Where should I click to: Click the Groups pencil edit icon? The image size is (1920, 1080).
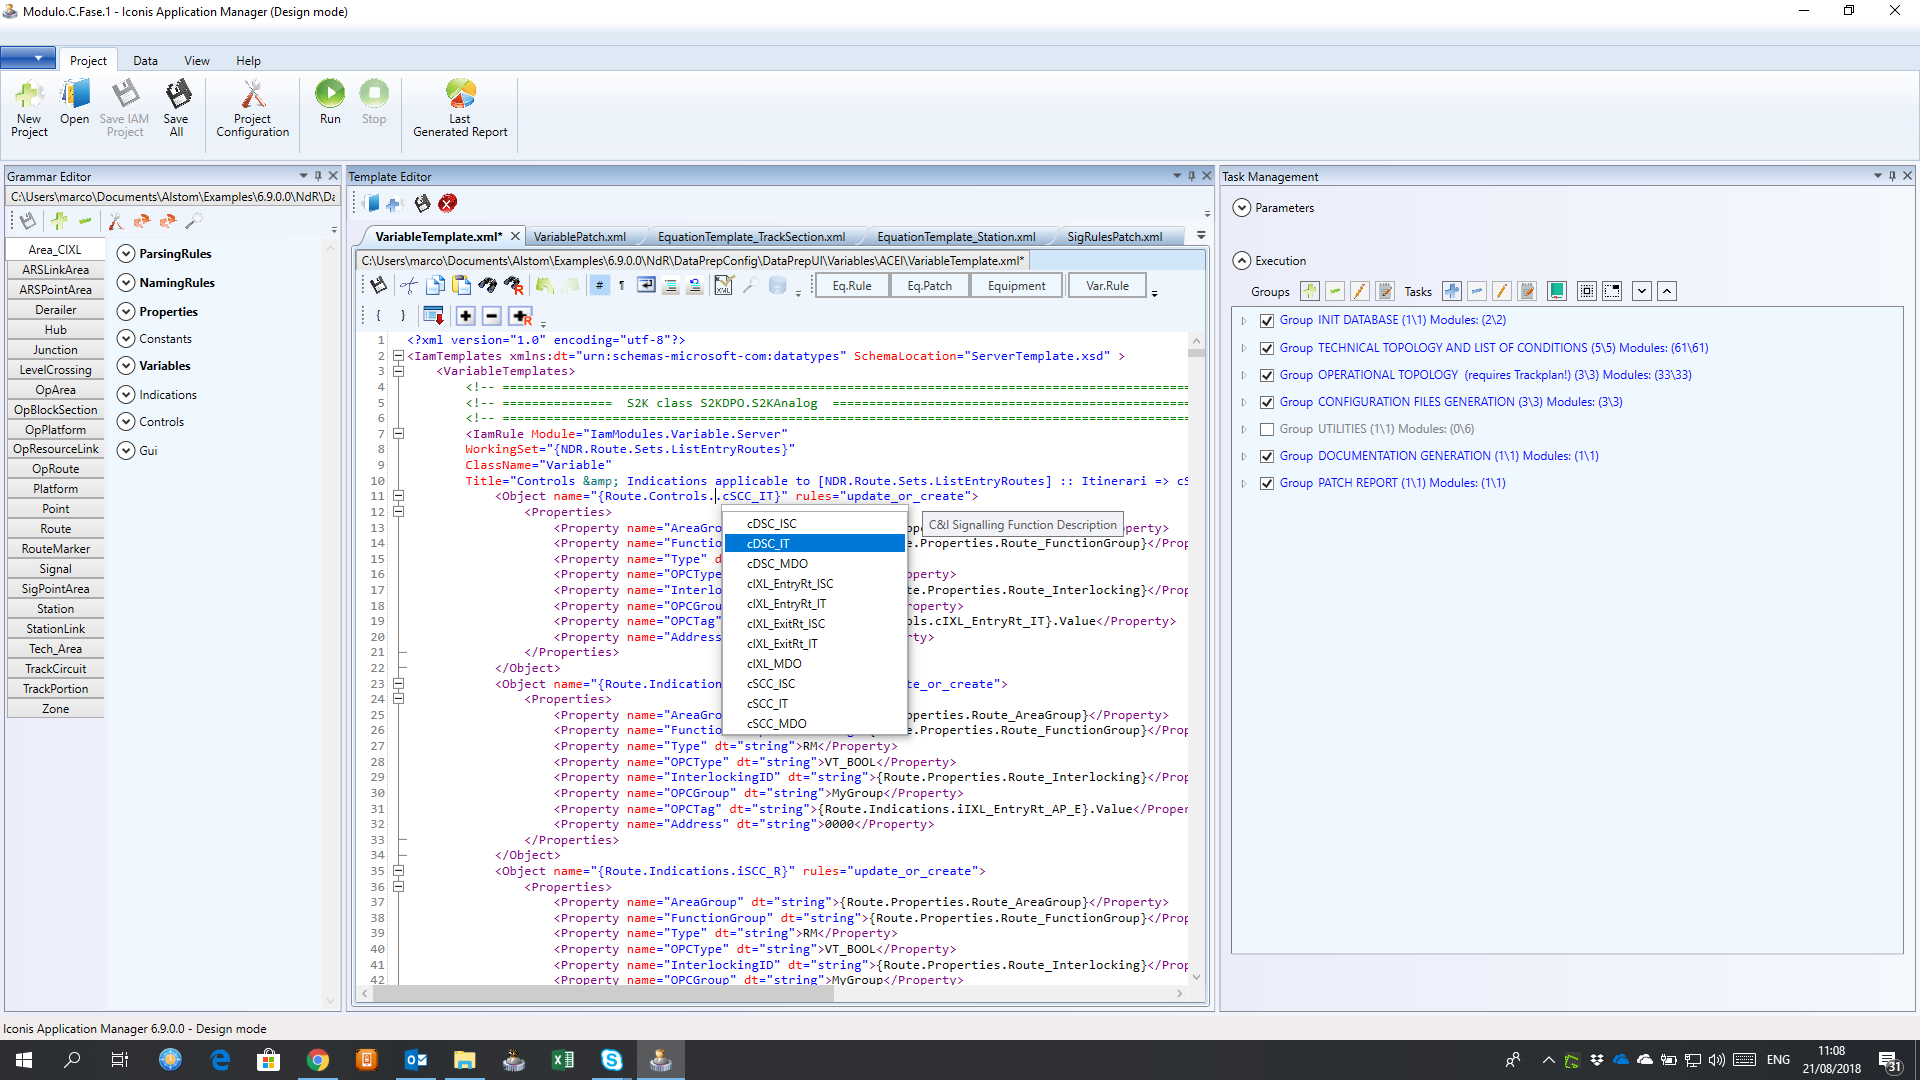pyautogui.click(x=1360, y=291)
